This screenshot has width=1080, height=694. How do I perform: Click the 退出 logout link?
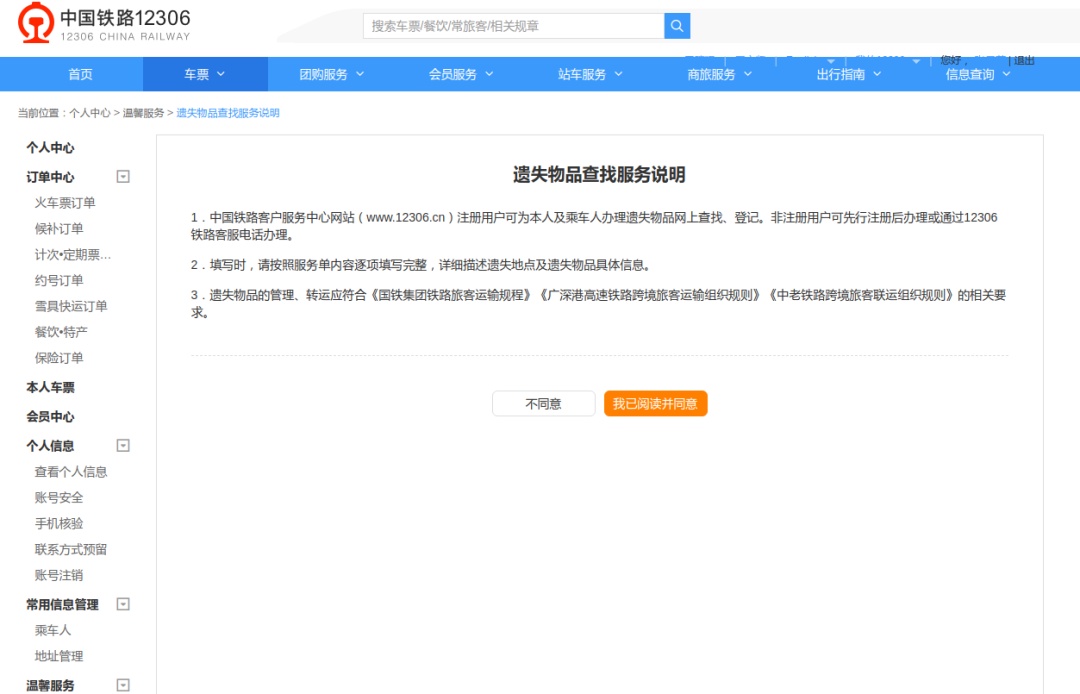coord(1024,61)
